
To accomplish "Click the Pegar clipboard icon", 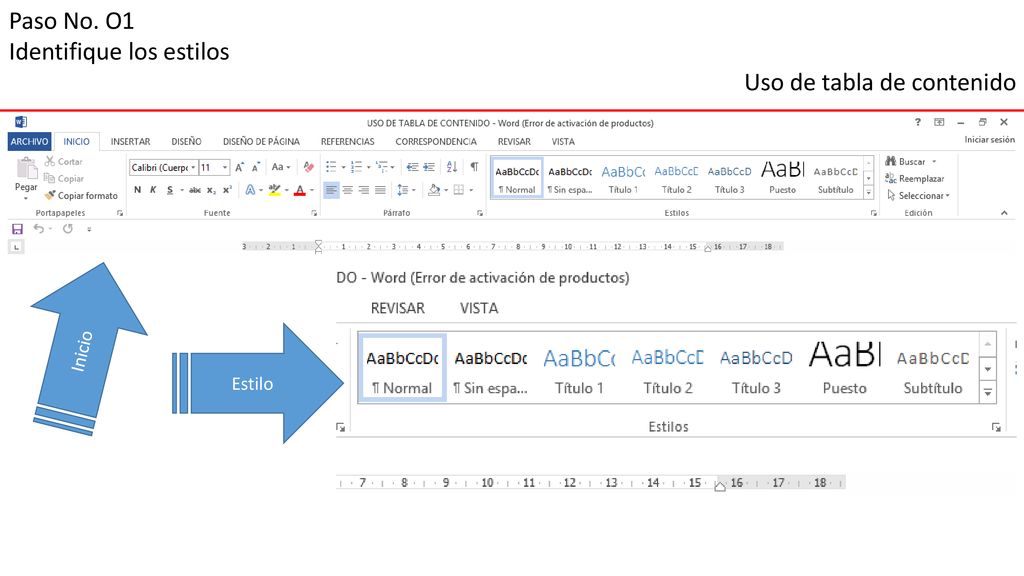I will (27, 168).
